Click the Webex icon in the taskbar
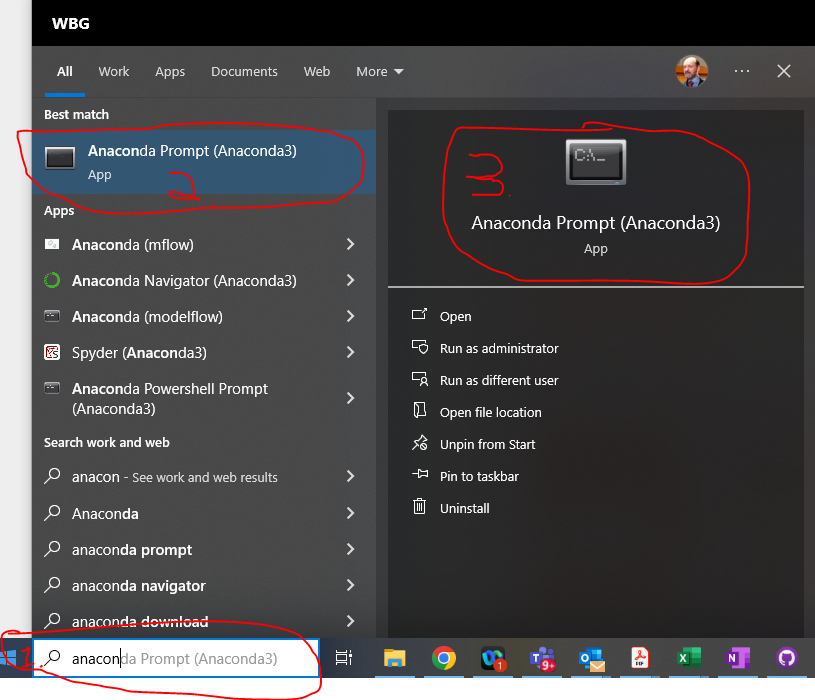The image size is (815, 700). point(493,658)
